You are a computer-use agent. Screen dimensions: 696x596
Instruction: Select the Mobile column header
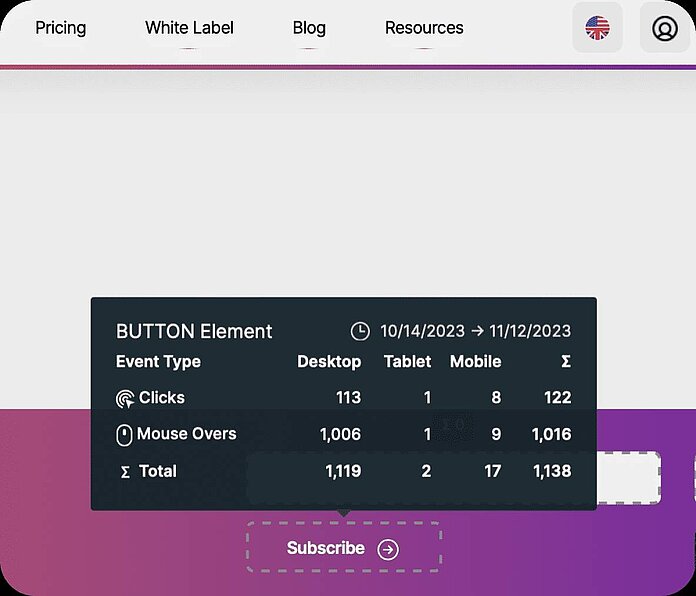coord(475,362)
